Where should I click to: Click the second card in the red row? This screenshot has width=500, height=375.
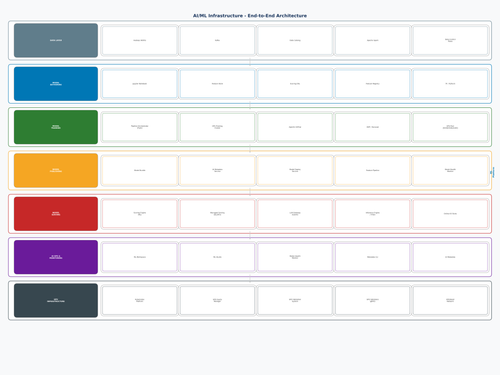217,214
